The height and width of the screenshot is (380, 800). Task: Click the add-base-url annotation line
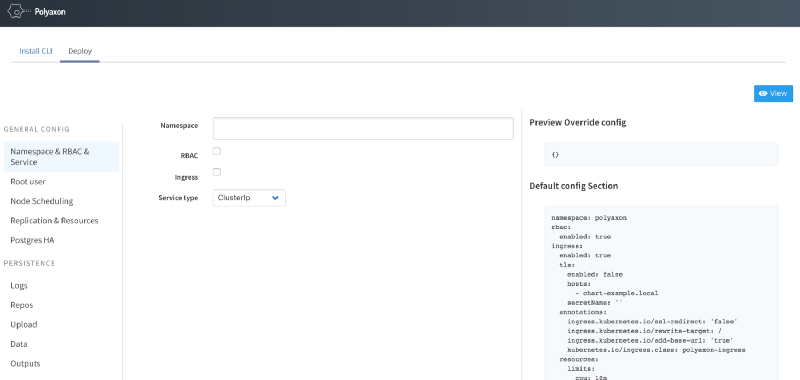[x=650, y=340]
